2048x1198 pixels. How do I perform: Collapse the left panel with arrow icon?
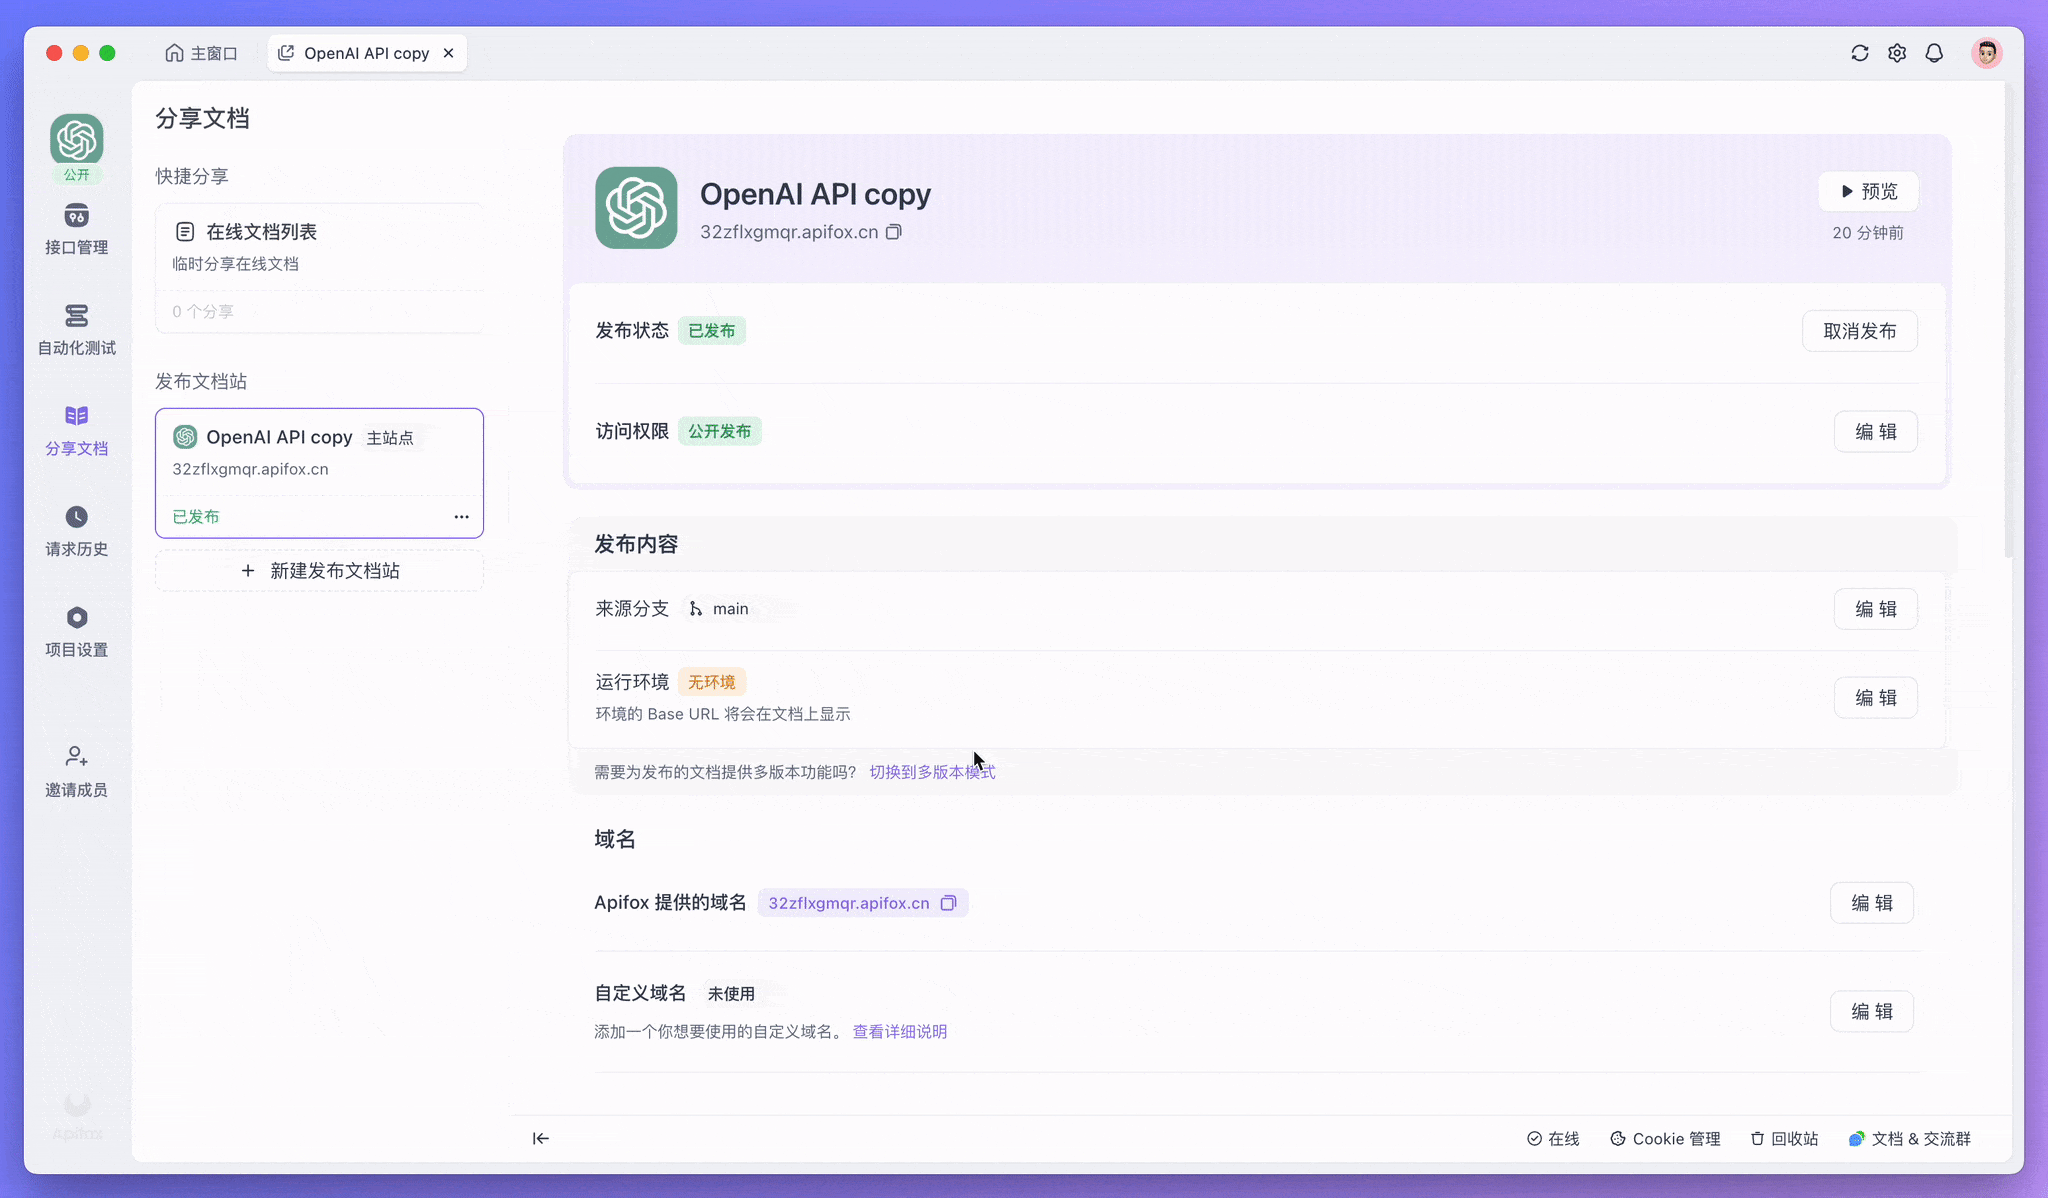tap(541, 1138)
